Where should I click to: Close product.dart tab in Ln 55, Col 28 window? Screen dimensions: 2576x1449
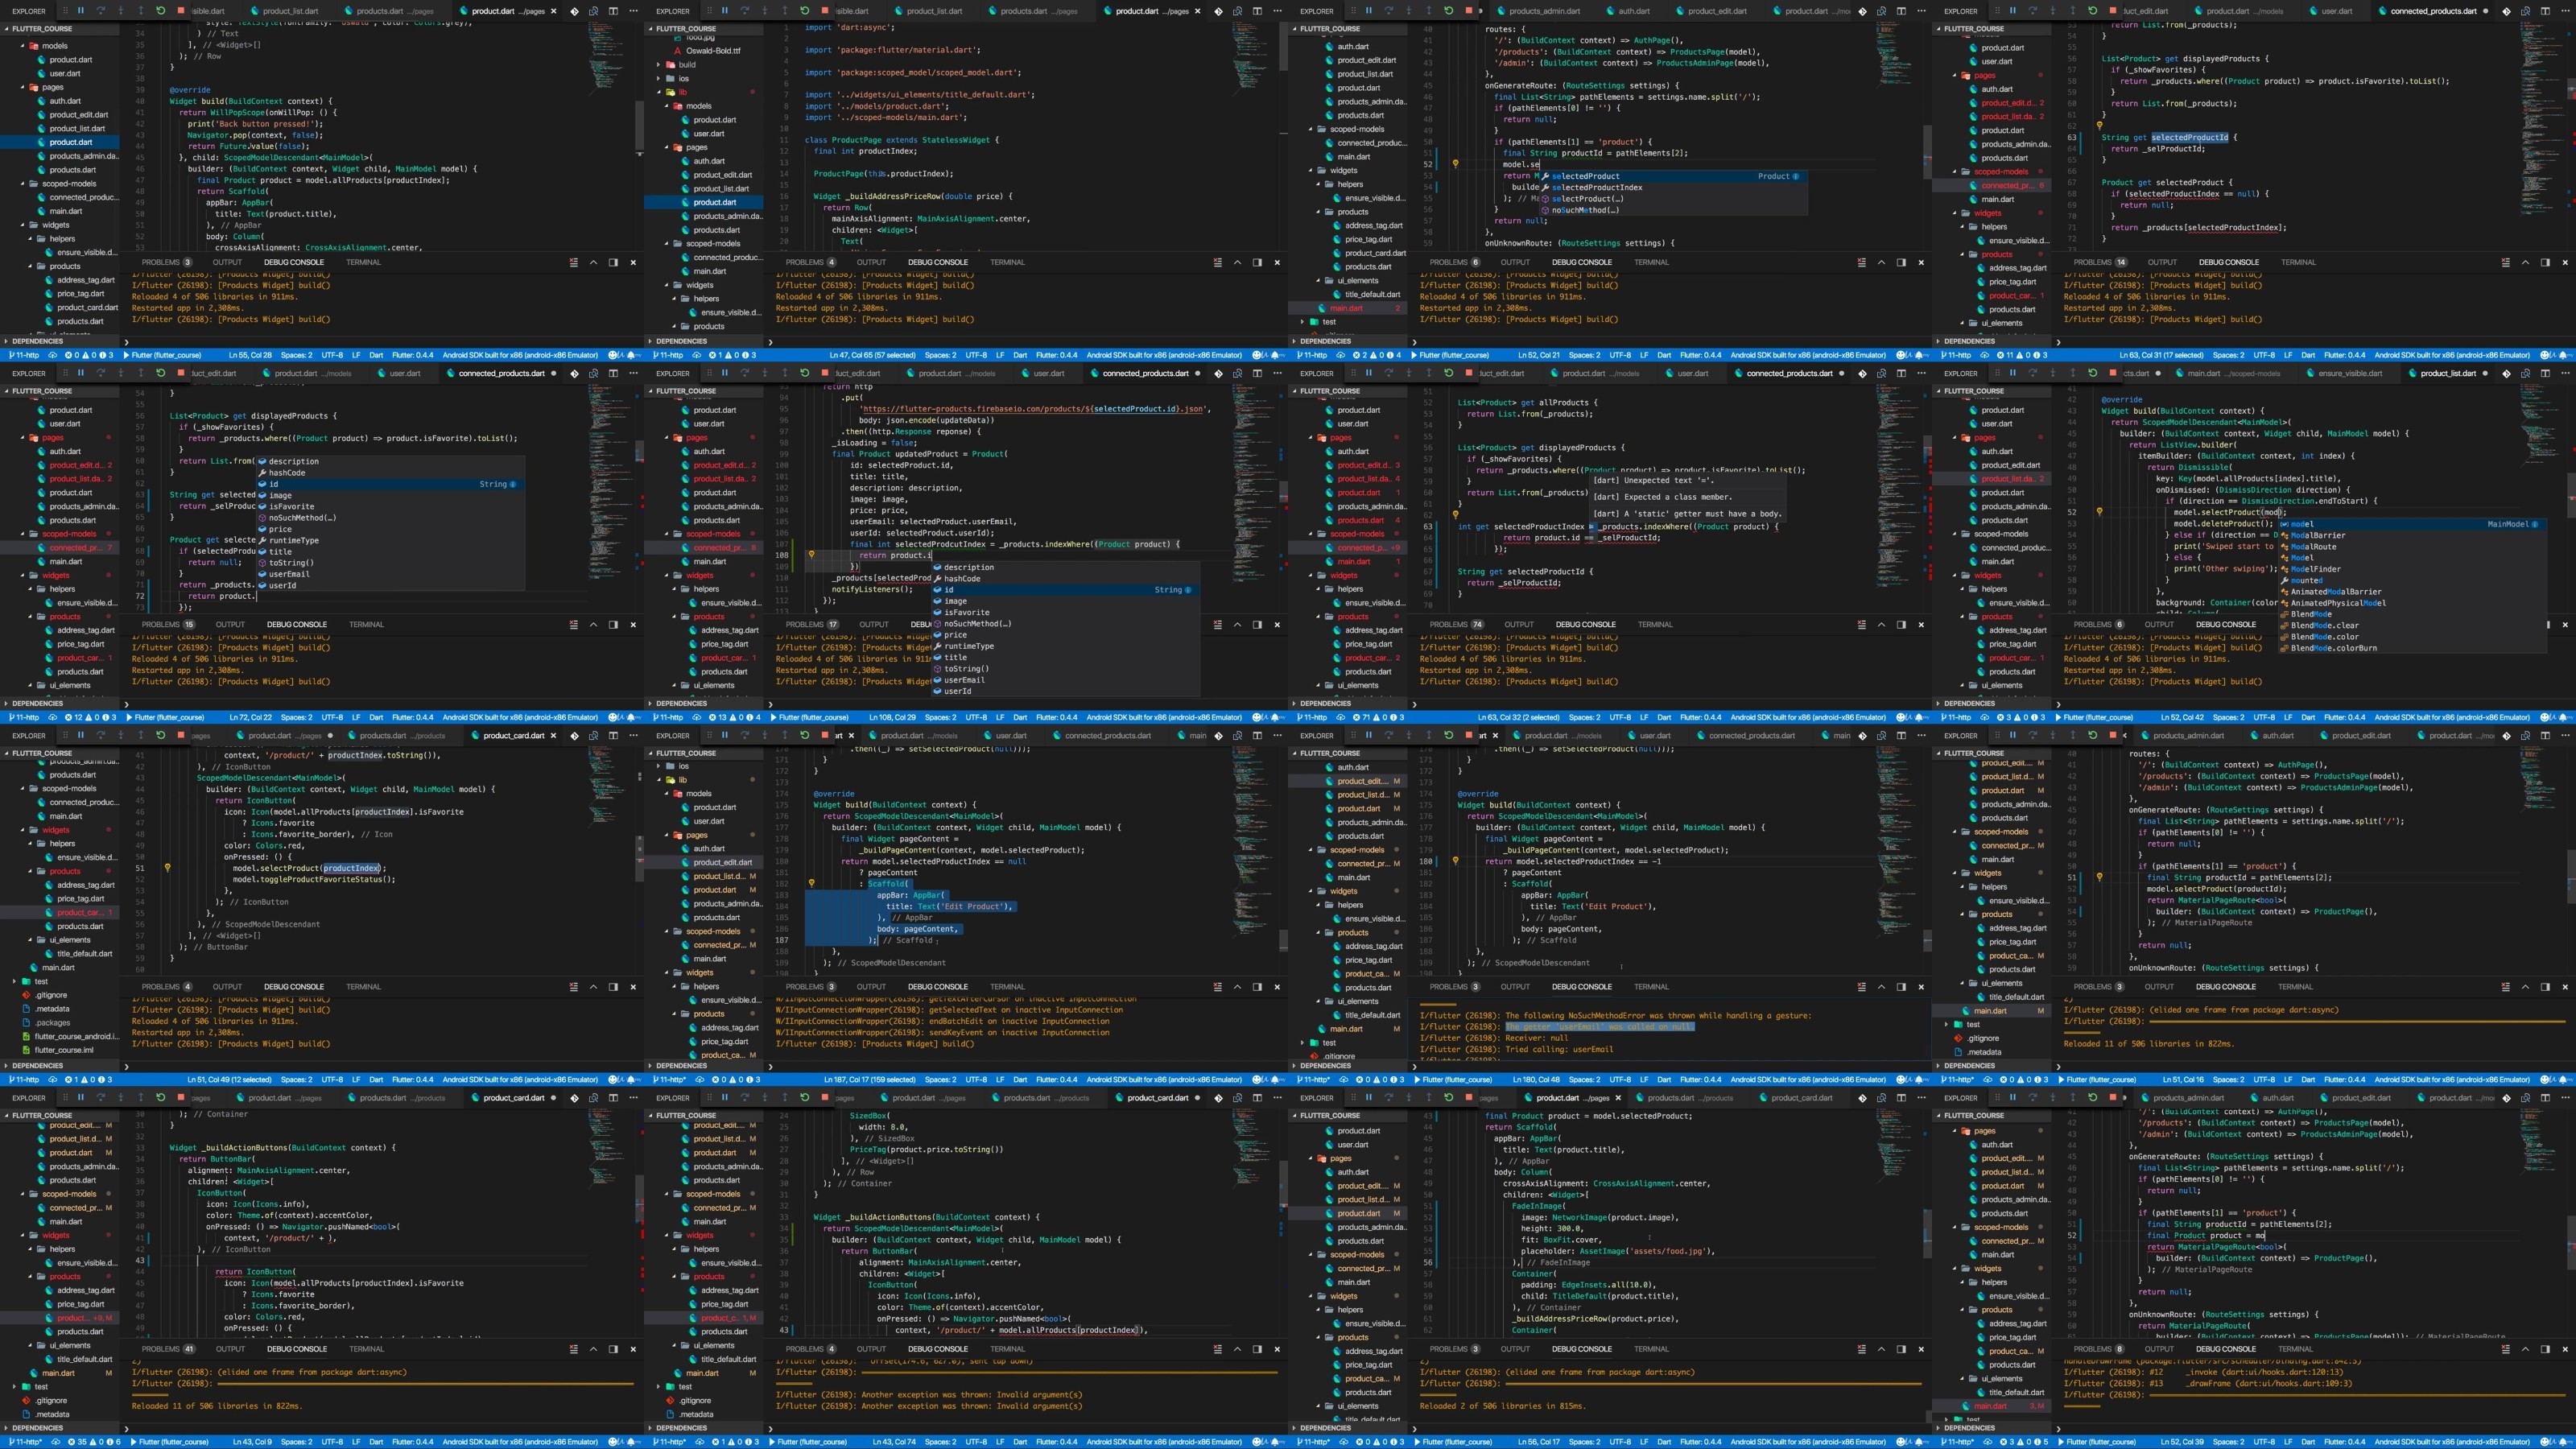click(552, 11)
